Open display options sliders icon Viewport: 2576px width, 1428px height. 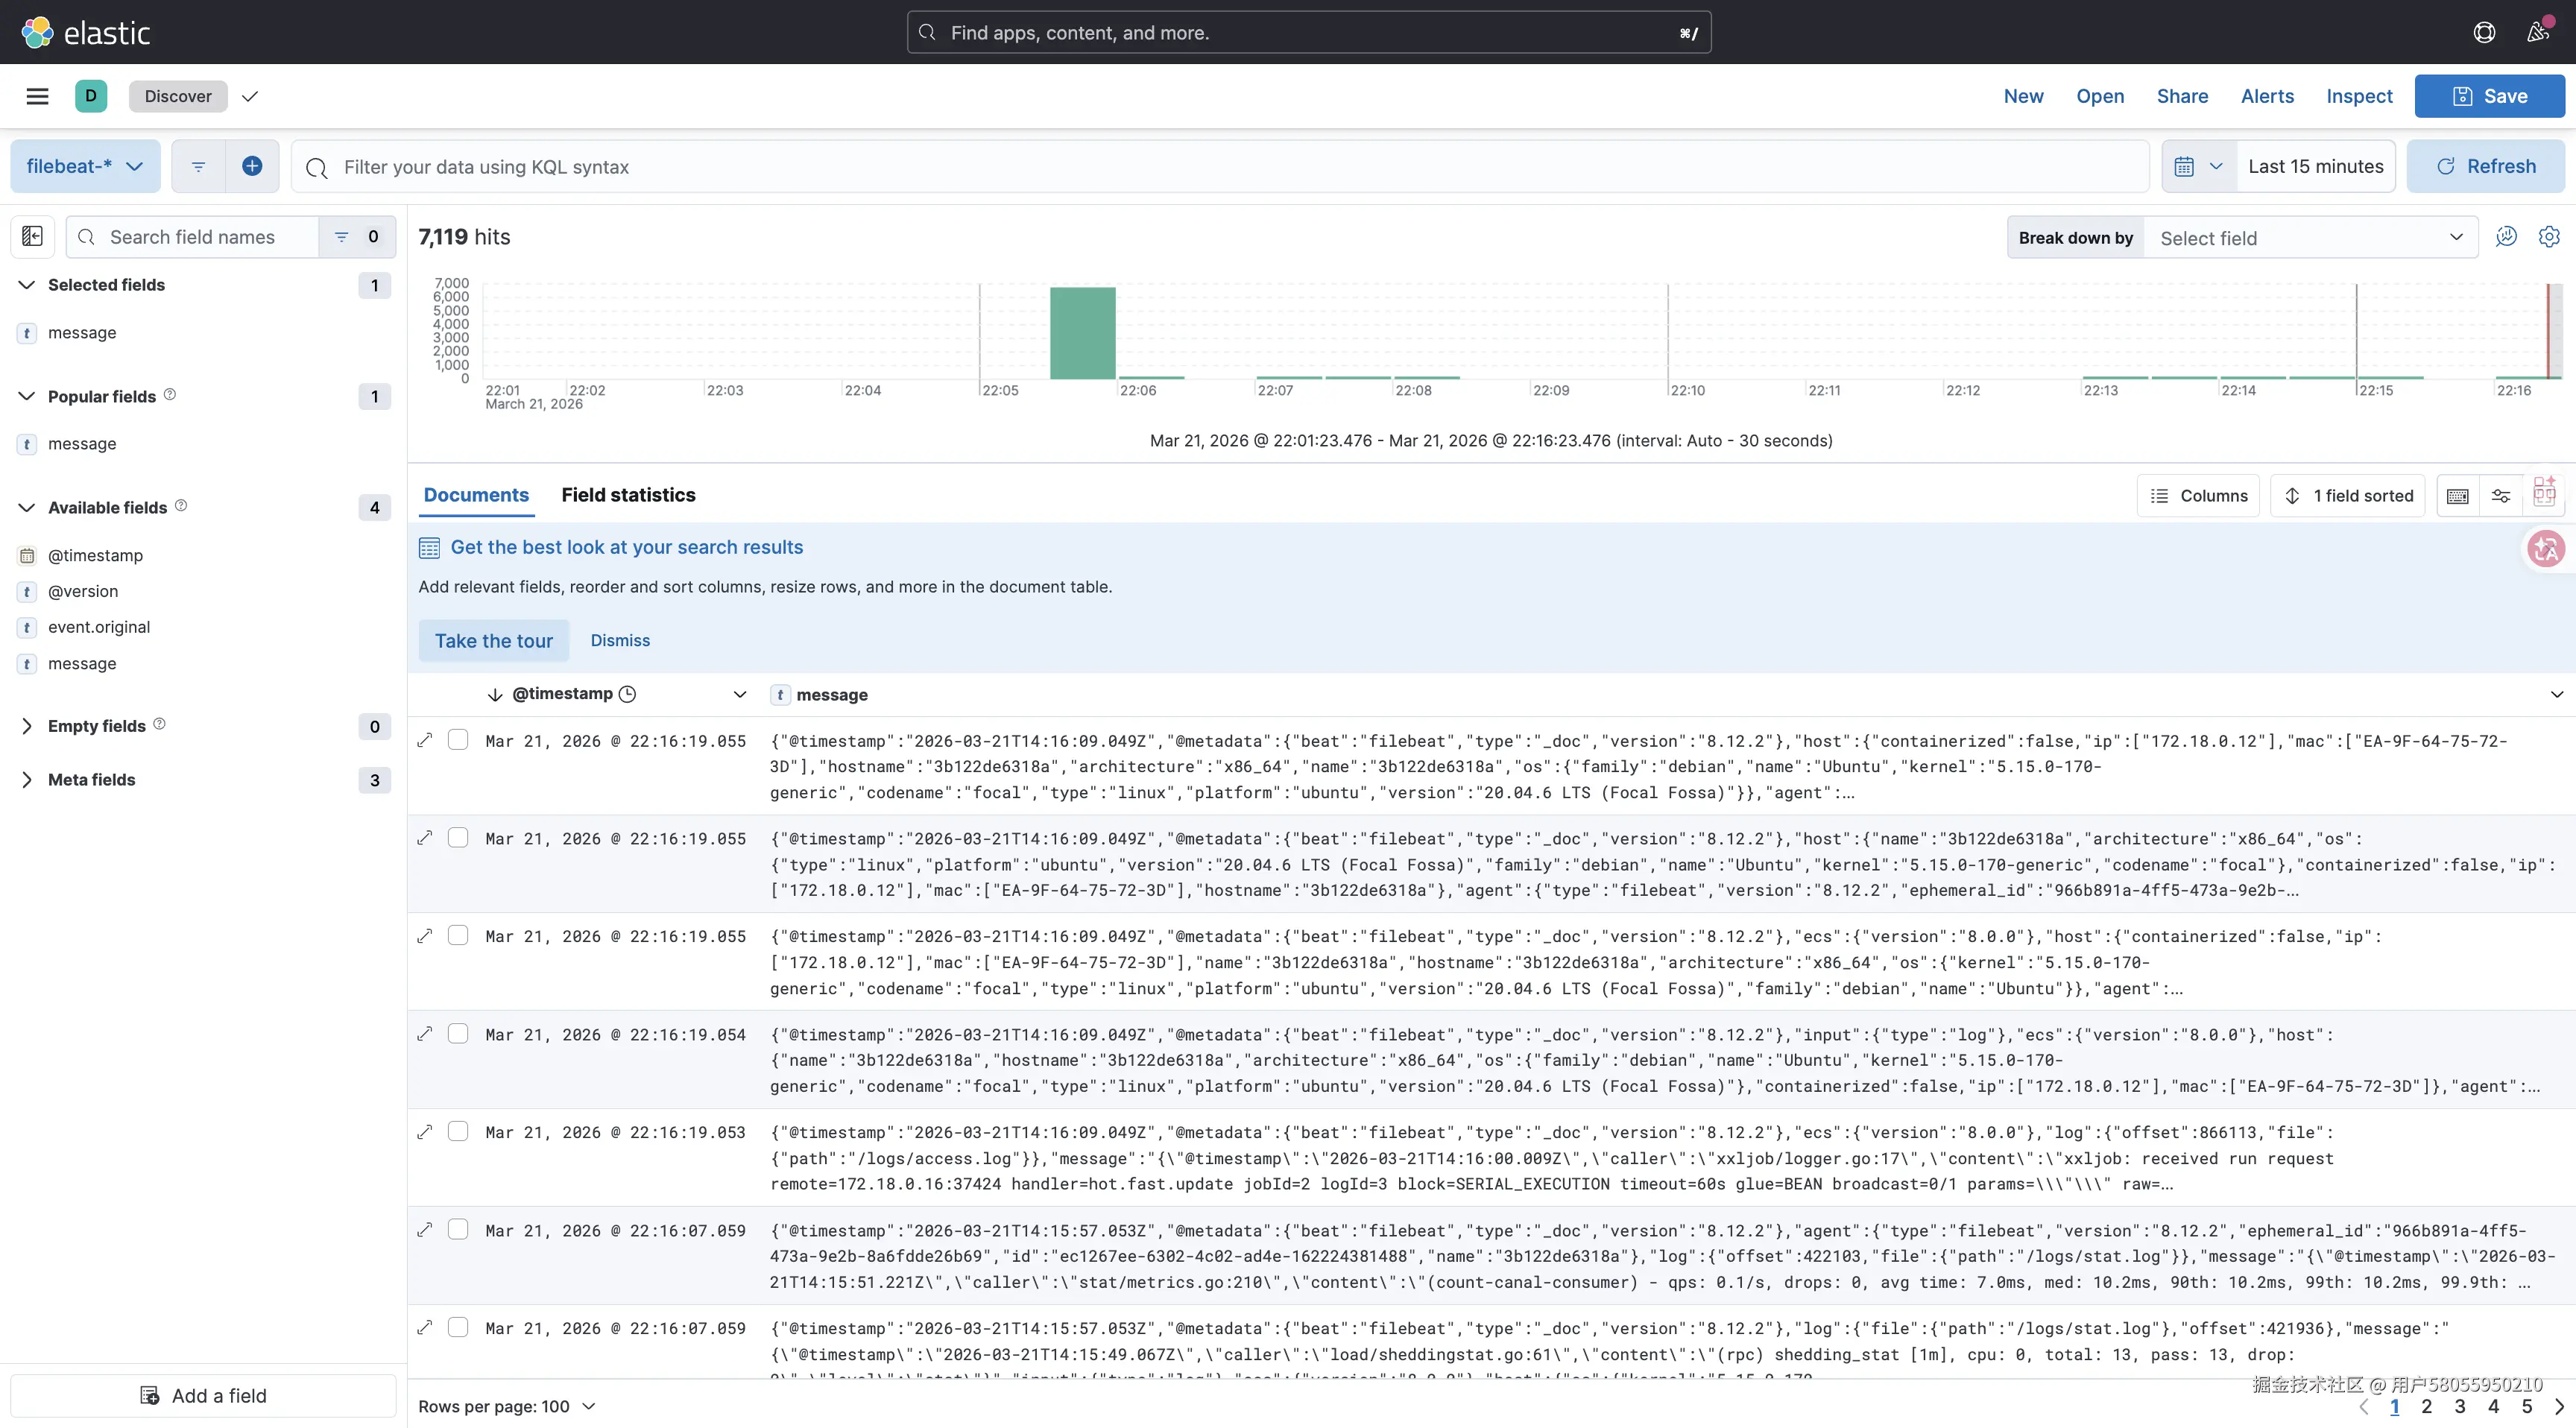(x=2500, y=496)
